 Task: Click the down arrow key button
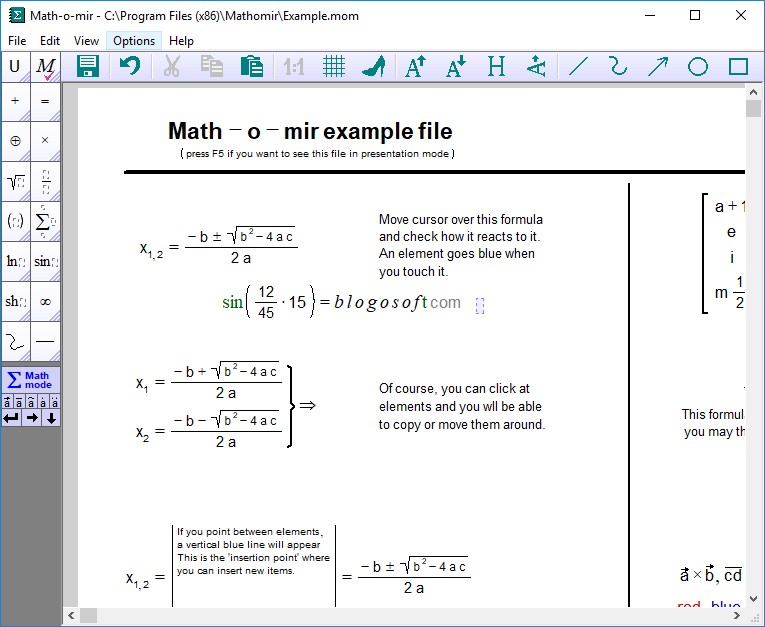click(51, 418)
